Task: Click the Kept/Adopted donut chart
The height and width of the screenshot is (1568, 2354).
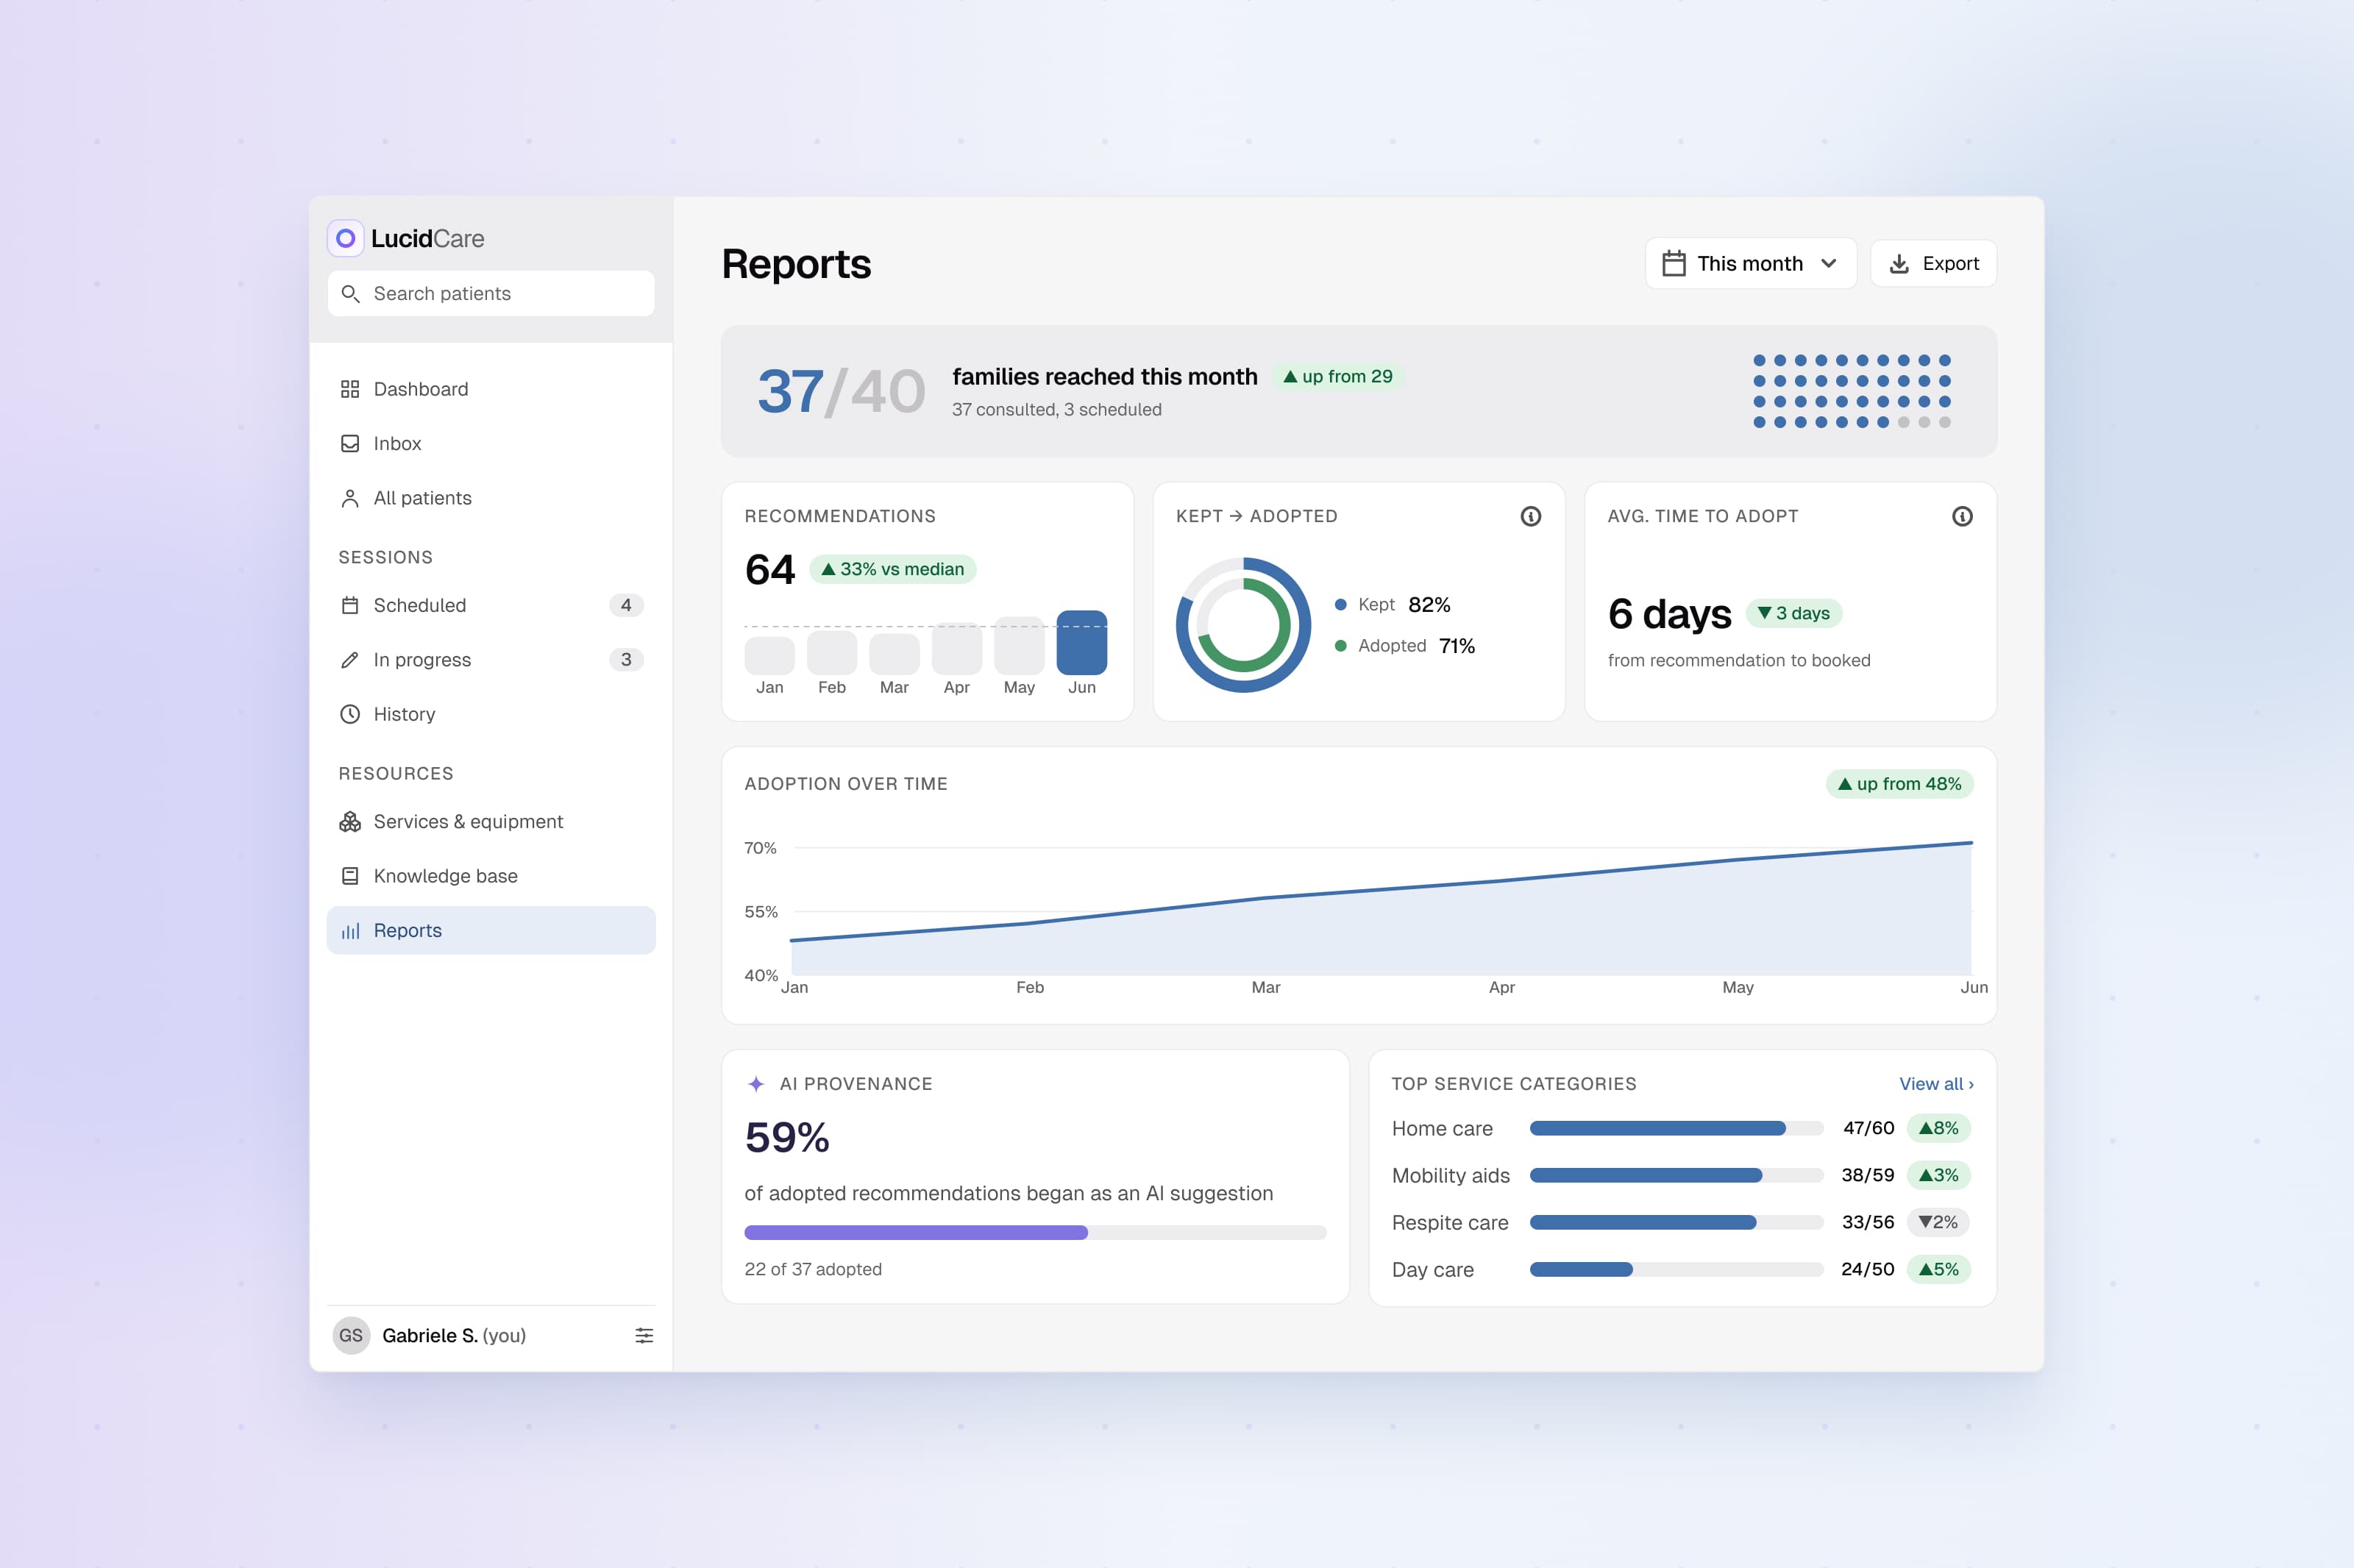Action: pyautogui.click(x=1243, y=625)
